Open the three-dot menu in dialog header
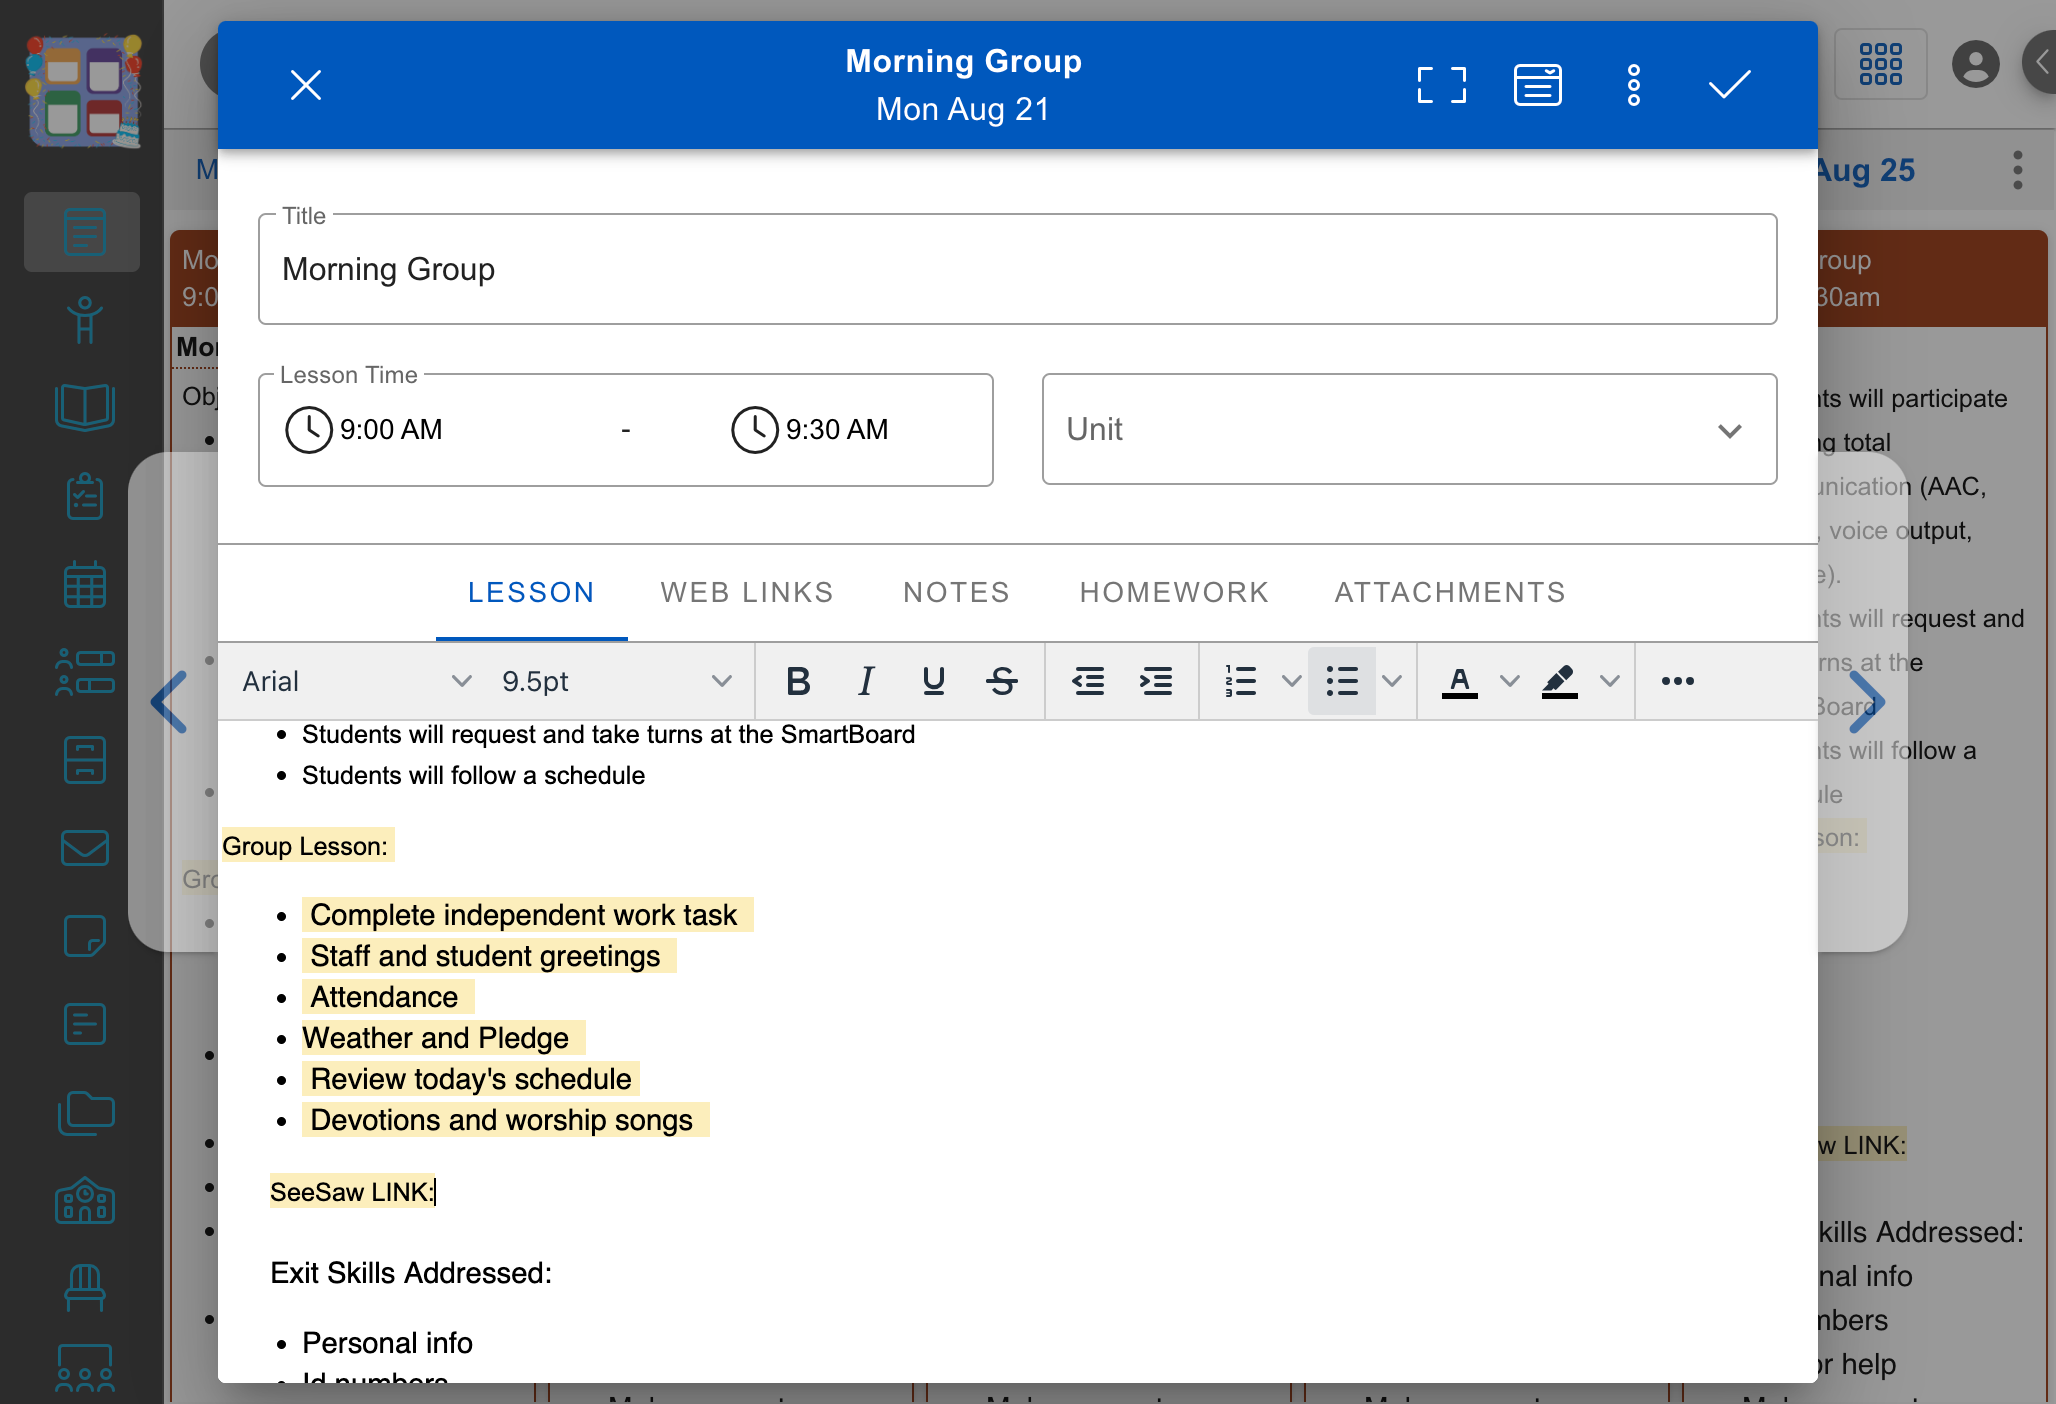The width and height of the screenshot is (2056, 1404). pos(1634,85)
